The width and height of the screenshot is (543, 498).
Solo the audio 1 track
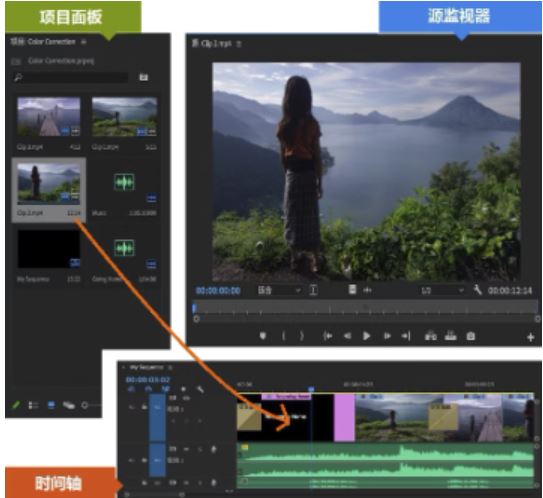[x=200, y=450]
